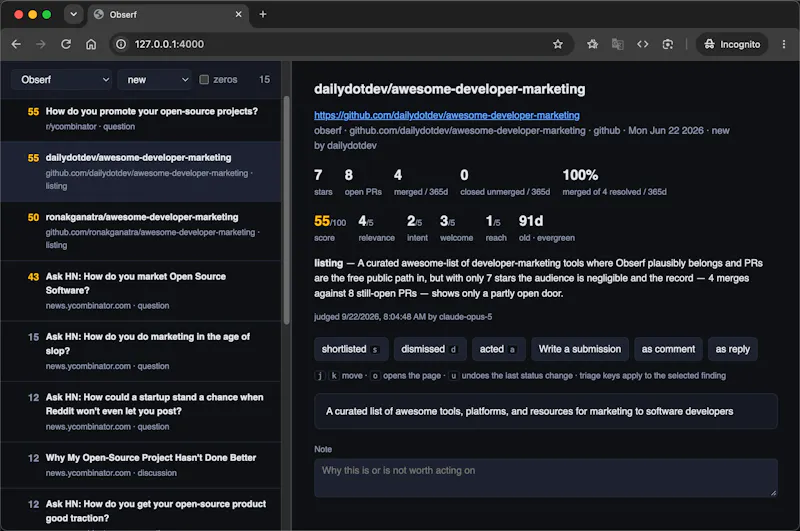The height and width of the screenshot is (531, 800).
Task: Click the as reply button
Action: click(x=733, y=349)
